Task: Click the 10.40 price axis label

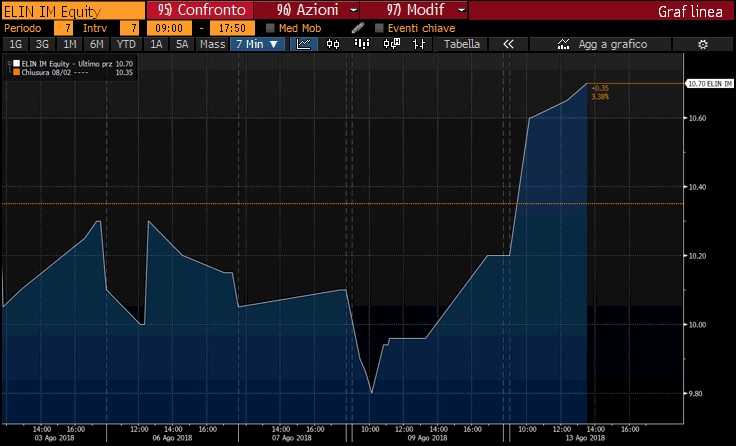Action: (x=697, y=187)
